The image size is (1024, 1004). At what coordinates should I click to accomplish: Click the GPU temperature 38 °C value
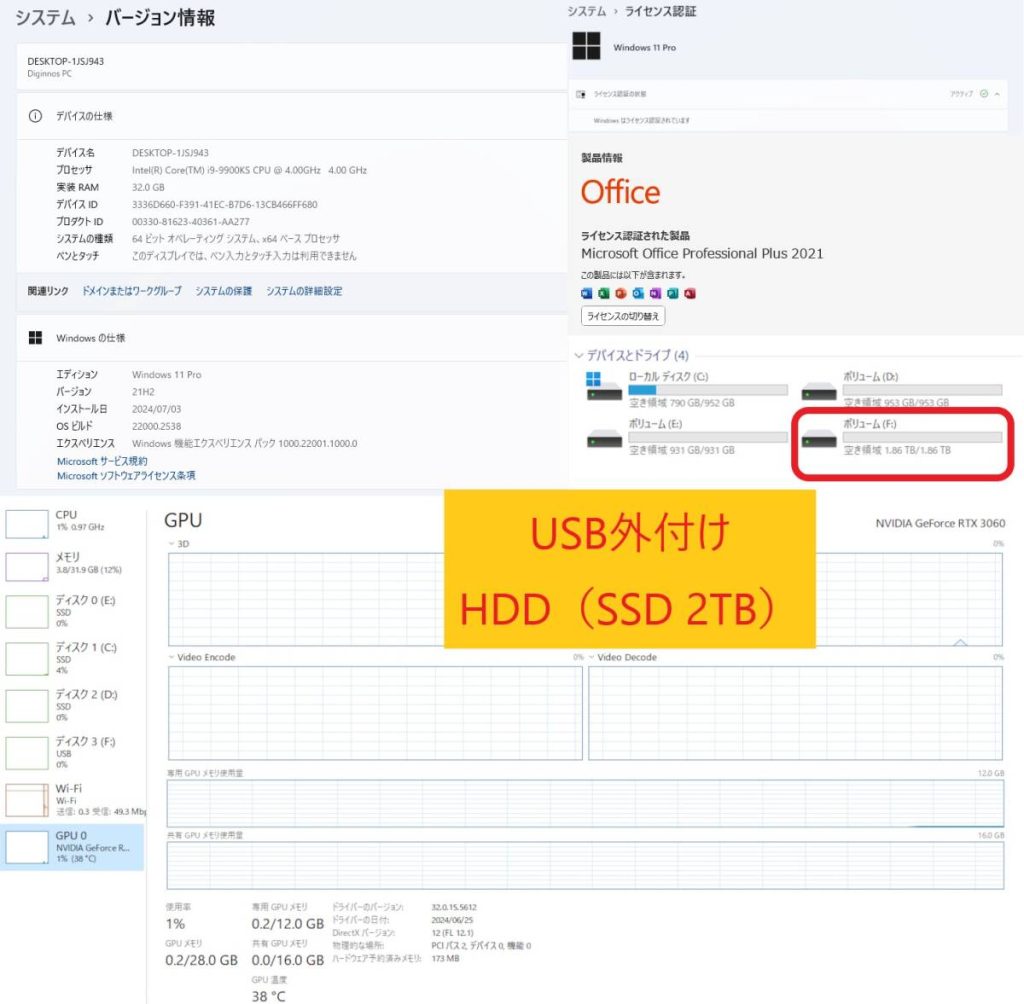268,996
